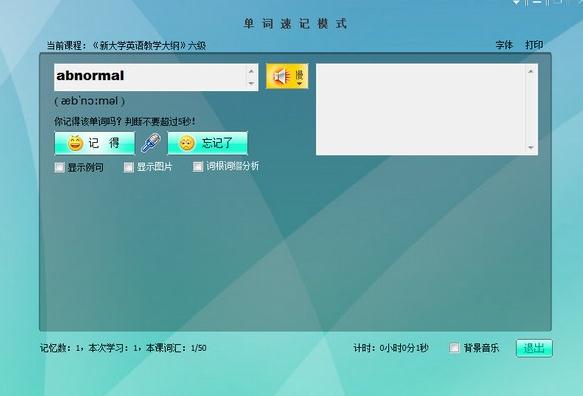Click the sad-face 忘记了 (forgot) button
This screenshot has width=583, height=396.
[207, 143]
